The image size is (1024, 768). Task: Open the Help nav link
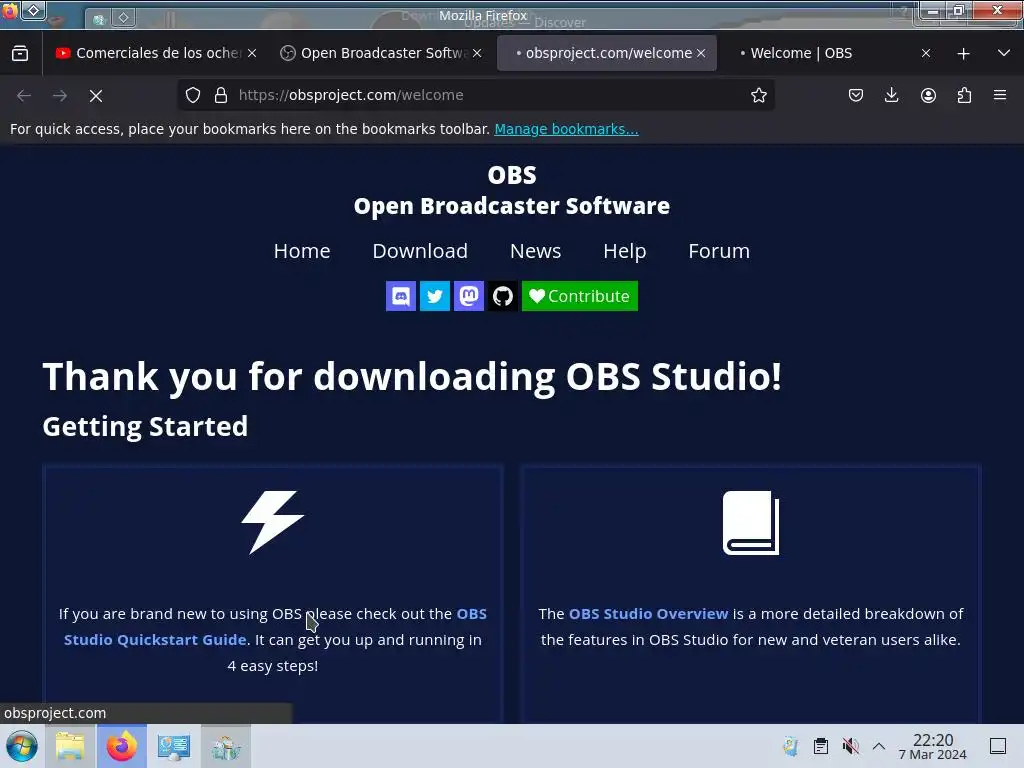[624, 251]
